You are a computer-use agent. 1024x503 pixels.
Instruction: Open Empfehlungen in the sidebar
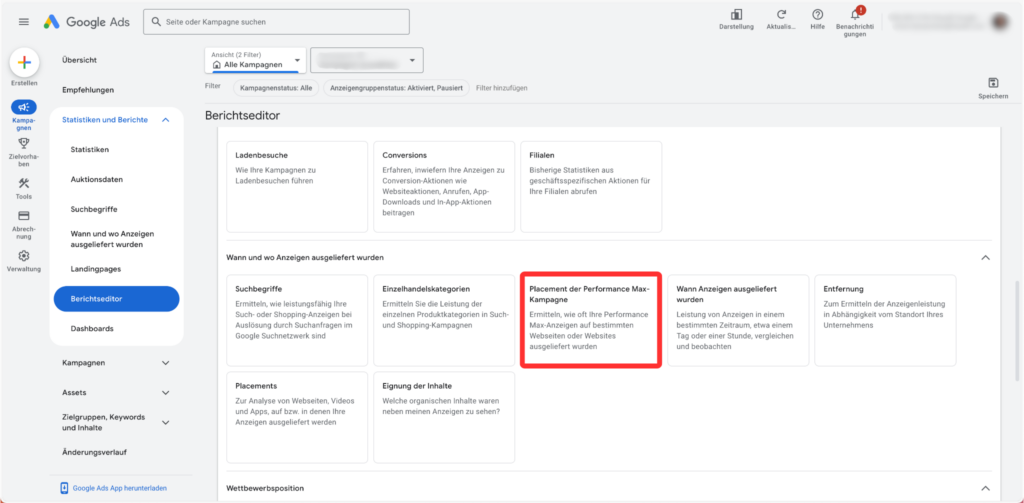point(88,89)
